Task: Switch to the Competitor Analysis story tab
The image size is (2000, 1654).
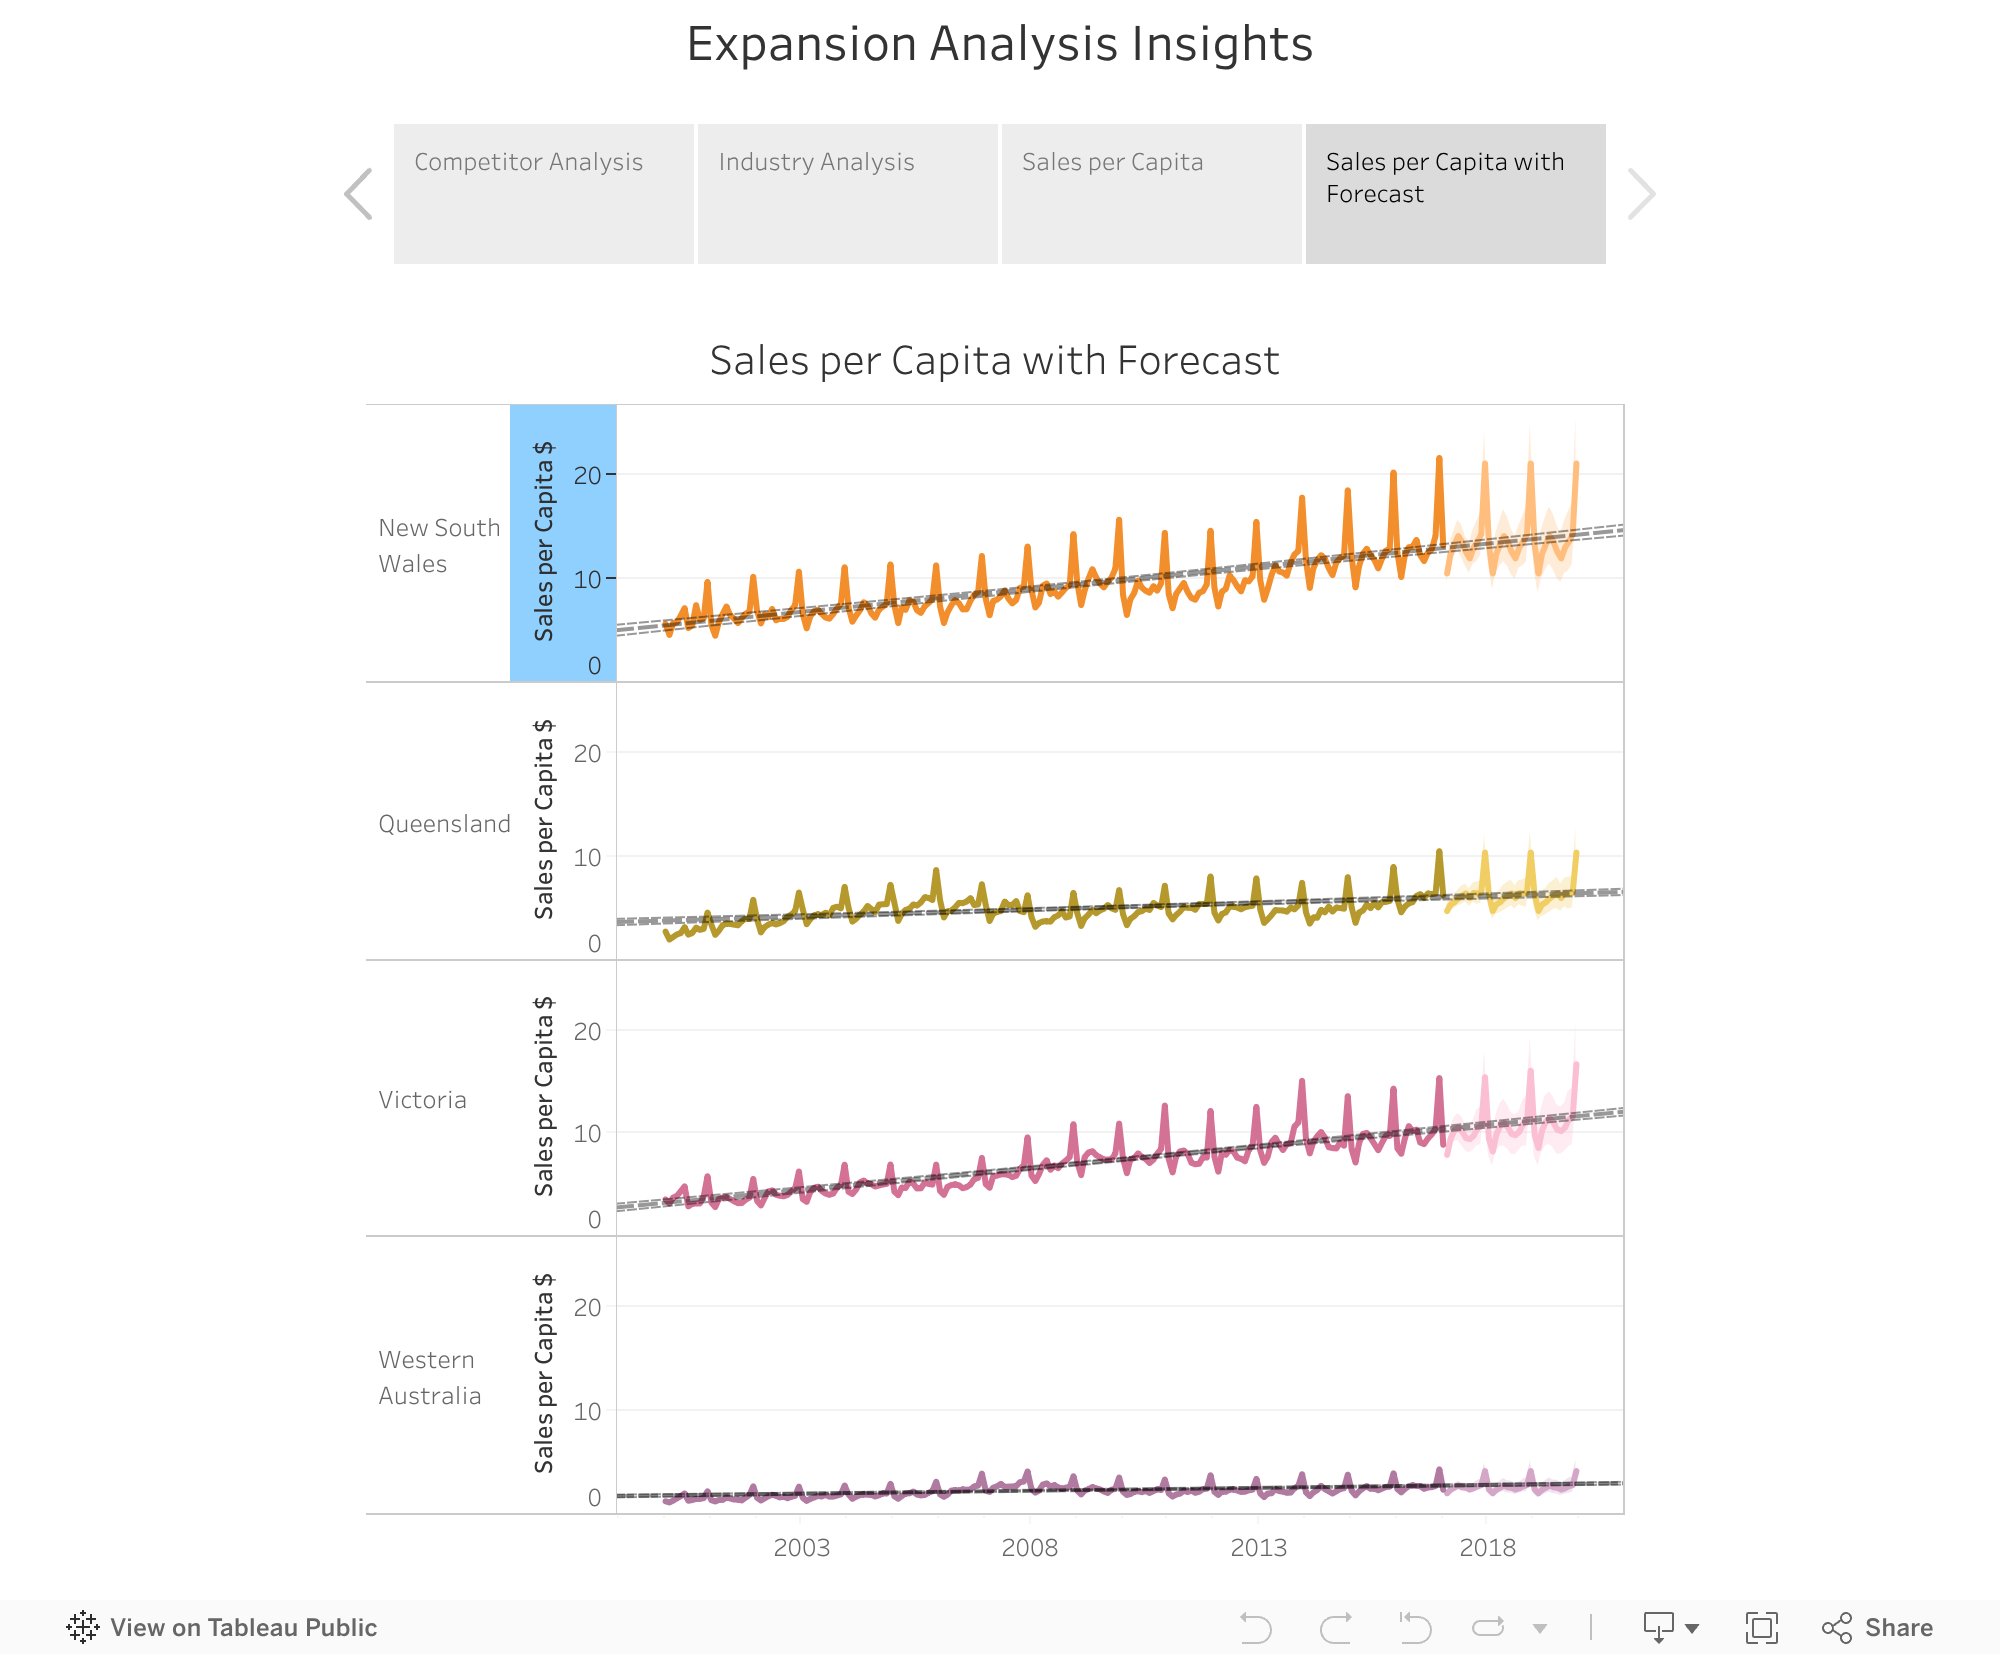Action: point(543,194)
